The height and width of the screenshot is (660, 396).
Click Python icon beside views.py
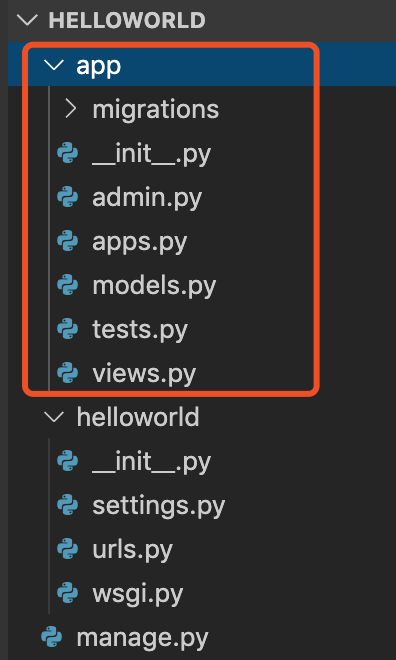(68, 373)
